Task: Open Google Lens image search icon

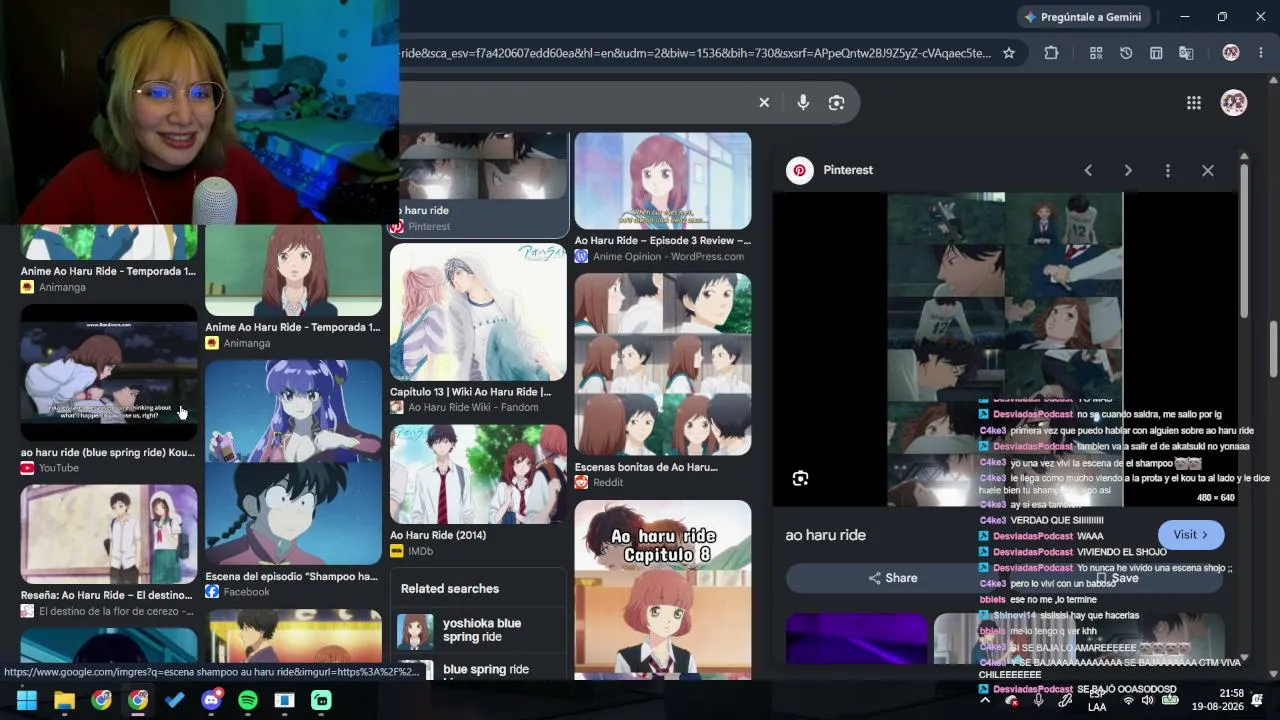Action: pyautogui.click(x=836, y=102)
